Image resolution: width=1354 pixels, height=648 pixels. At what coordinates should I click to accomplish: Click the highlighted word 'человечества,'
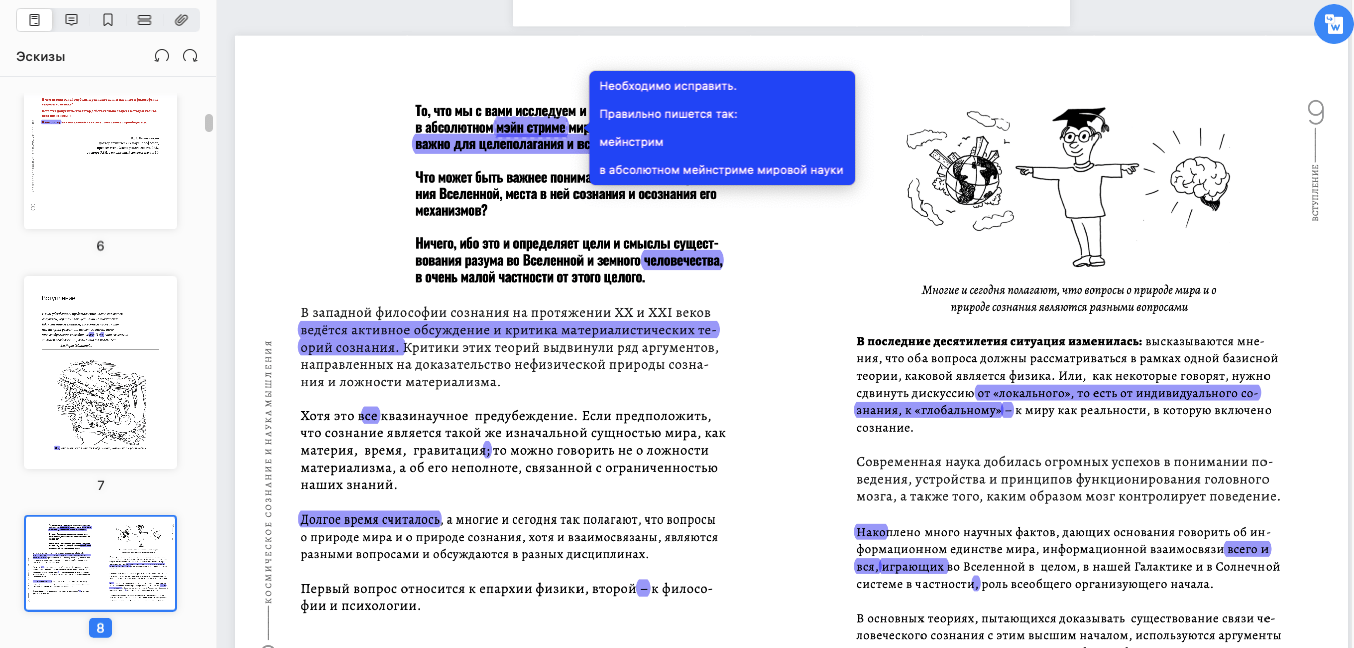coord(683,261)
